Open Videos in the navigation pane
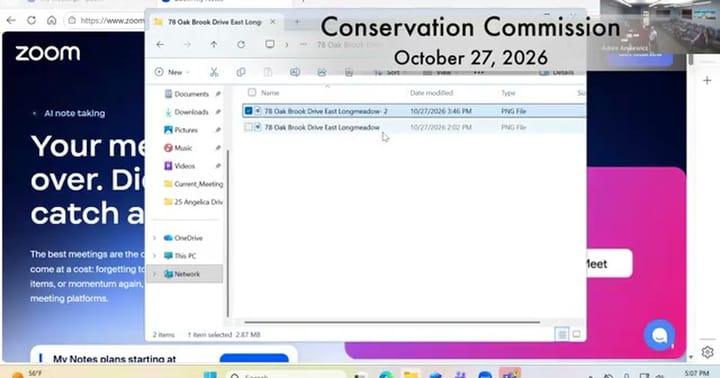The width and height of the screenshot is (720, 378). [x=185, y=166]
